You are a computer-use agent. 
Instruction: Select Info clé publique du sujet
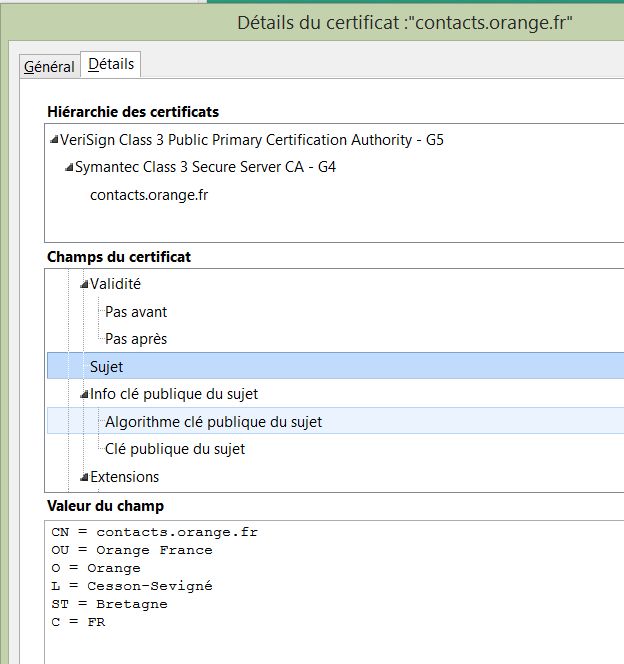(174, 394)
